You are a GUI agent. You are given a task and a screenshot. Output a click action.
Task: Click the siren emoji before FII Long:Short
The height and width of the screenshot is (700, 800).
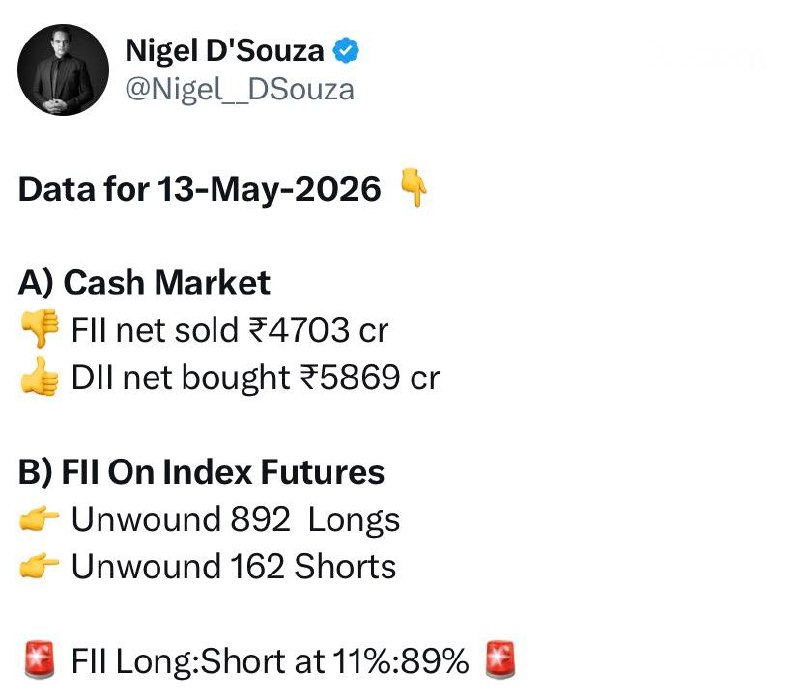tap(40, 660)
